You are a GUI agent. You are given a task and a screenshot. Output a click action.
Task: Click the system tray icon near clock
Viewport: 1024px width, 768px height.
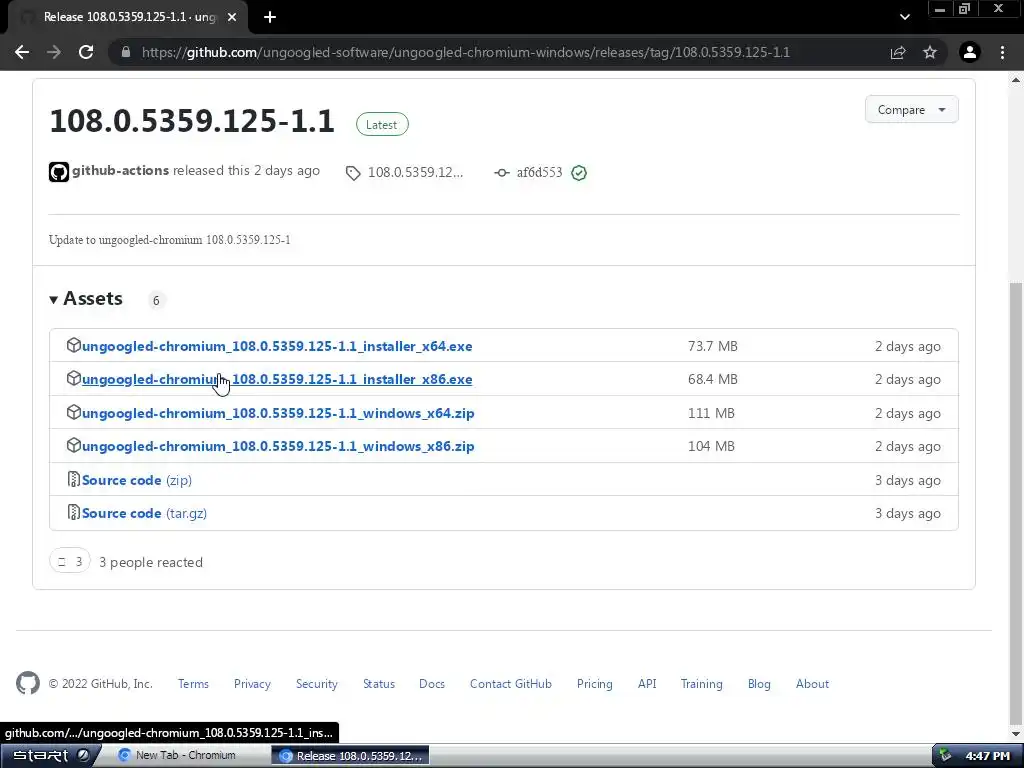tap(945, 756)
